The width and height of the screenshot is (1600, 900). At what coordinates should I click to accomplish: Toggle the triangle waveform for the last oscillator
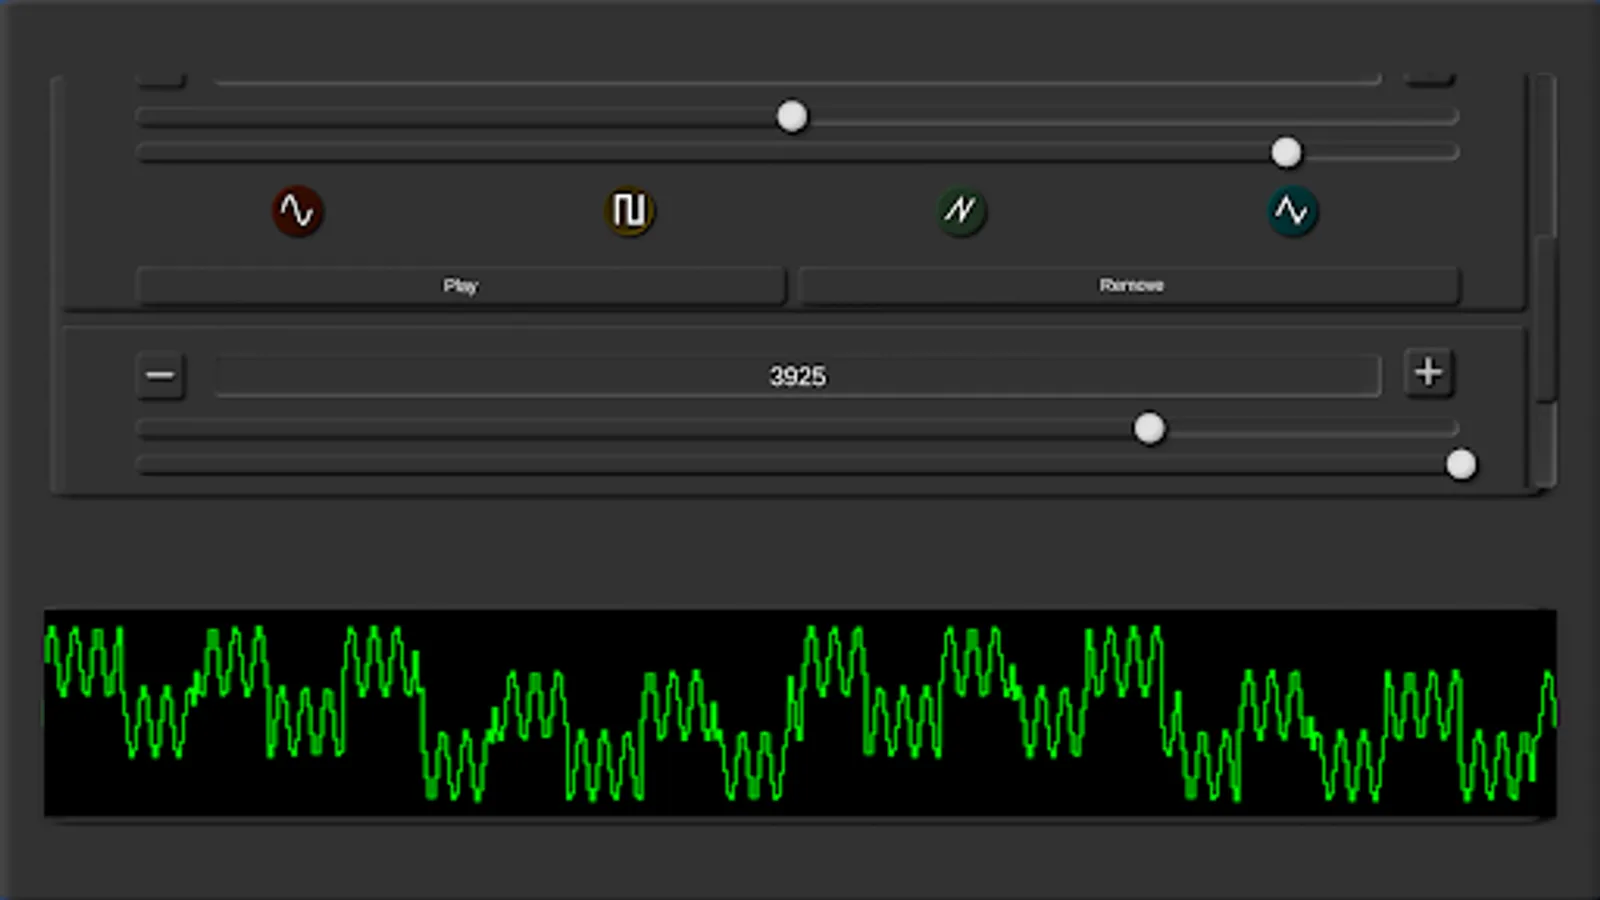[x=1293, y=211]
